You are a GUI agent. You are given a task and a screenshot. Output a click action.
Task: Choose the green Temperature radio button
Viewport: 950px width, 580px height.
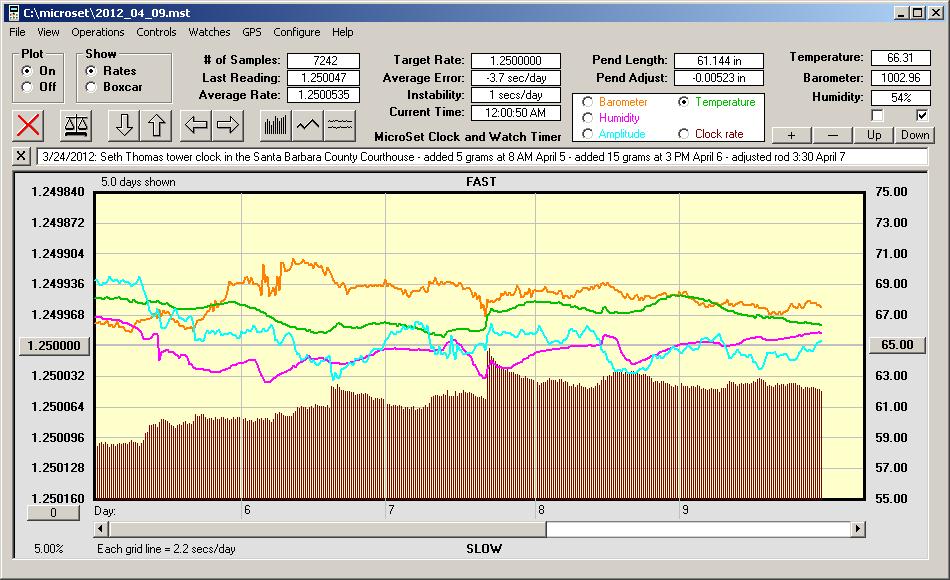coord(683,102)
